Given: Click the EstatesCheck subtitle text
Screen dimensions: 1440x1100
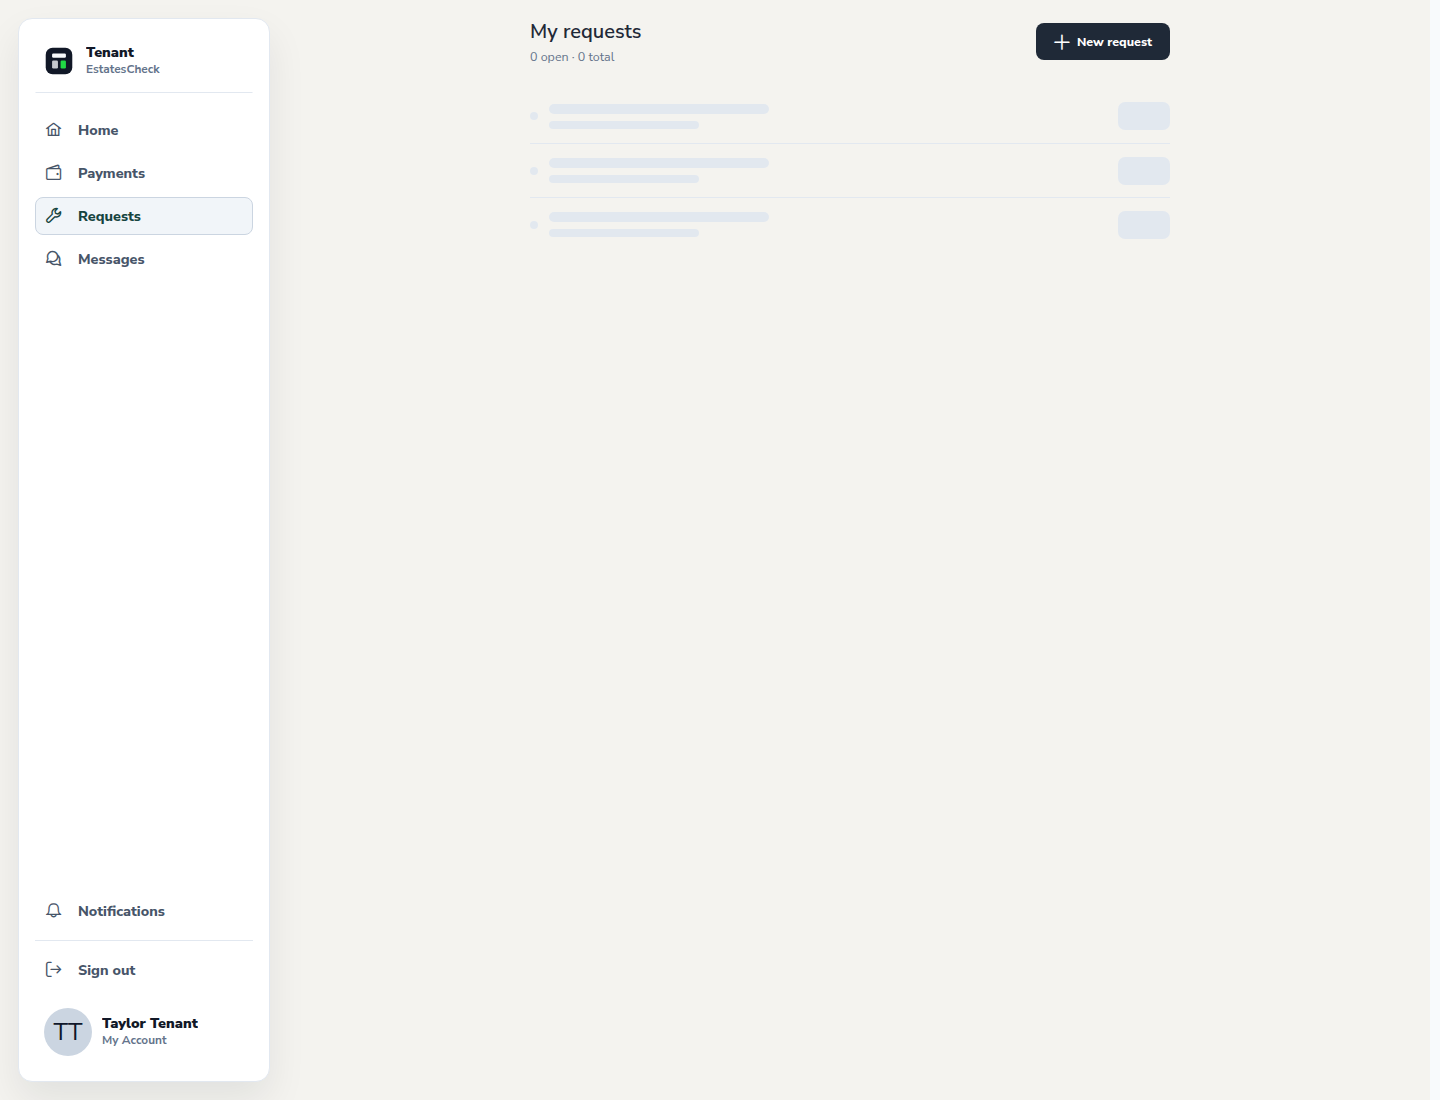Looking at the screenshot, I should pos(123,69).
